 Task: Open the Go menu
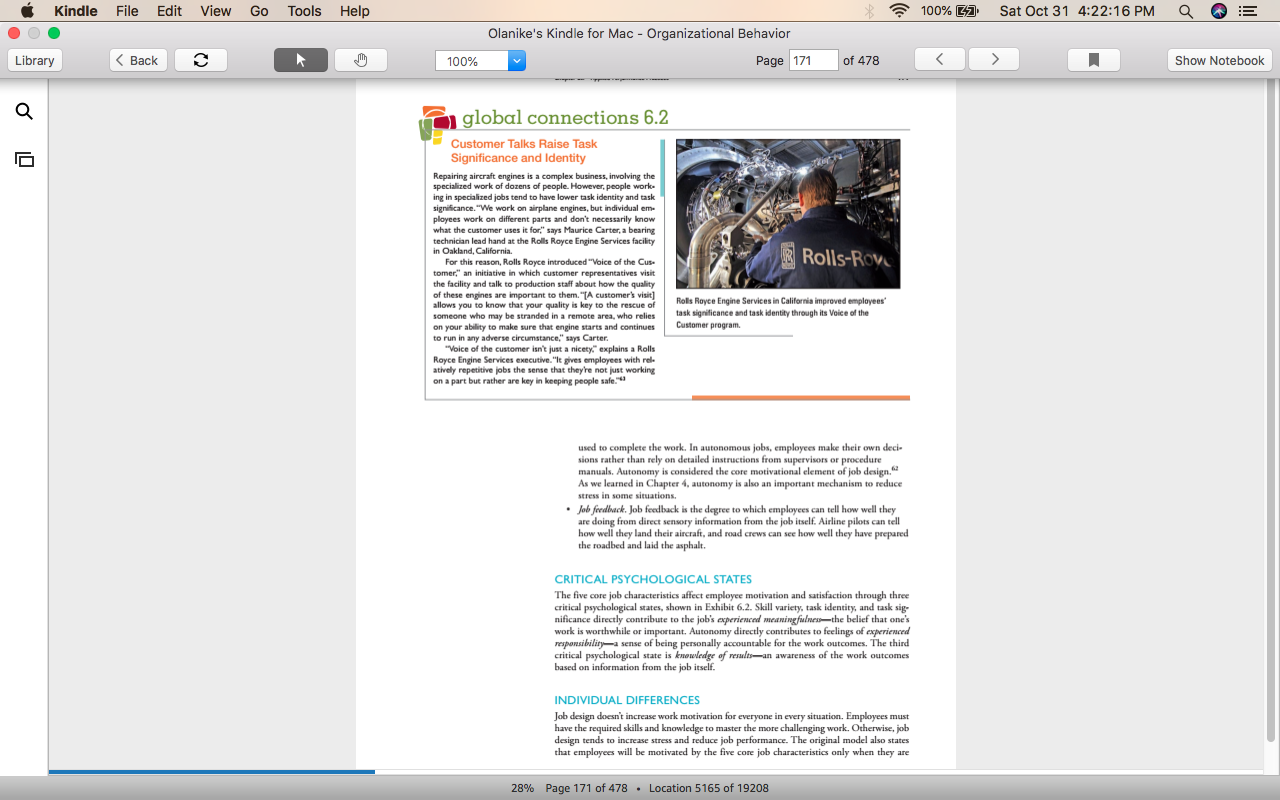point(260,11)
